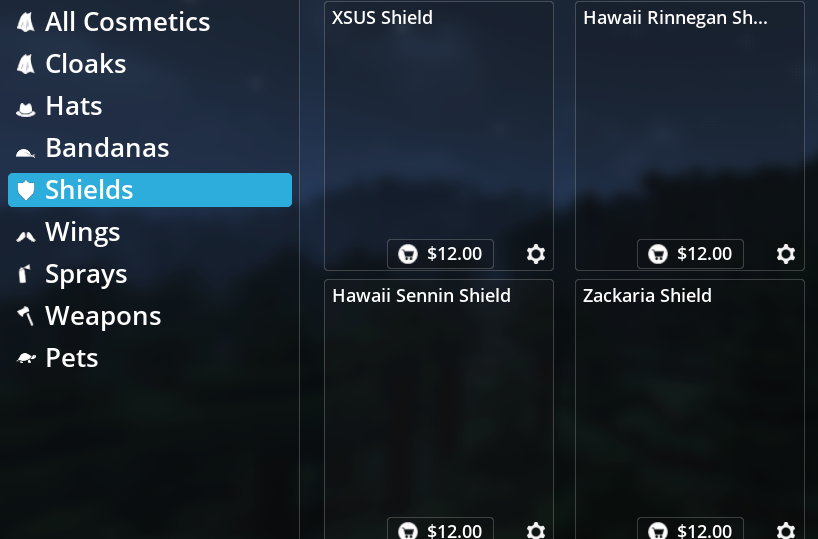The height and width of the screenshot is (539, 818).
Task: Click the cloak icon beside All Cosmetics
Action: coord(26,22)
